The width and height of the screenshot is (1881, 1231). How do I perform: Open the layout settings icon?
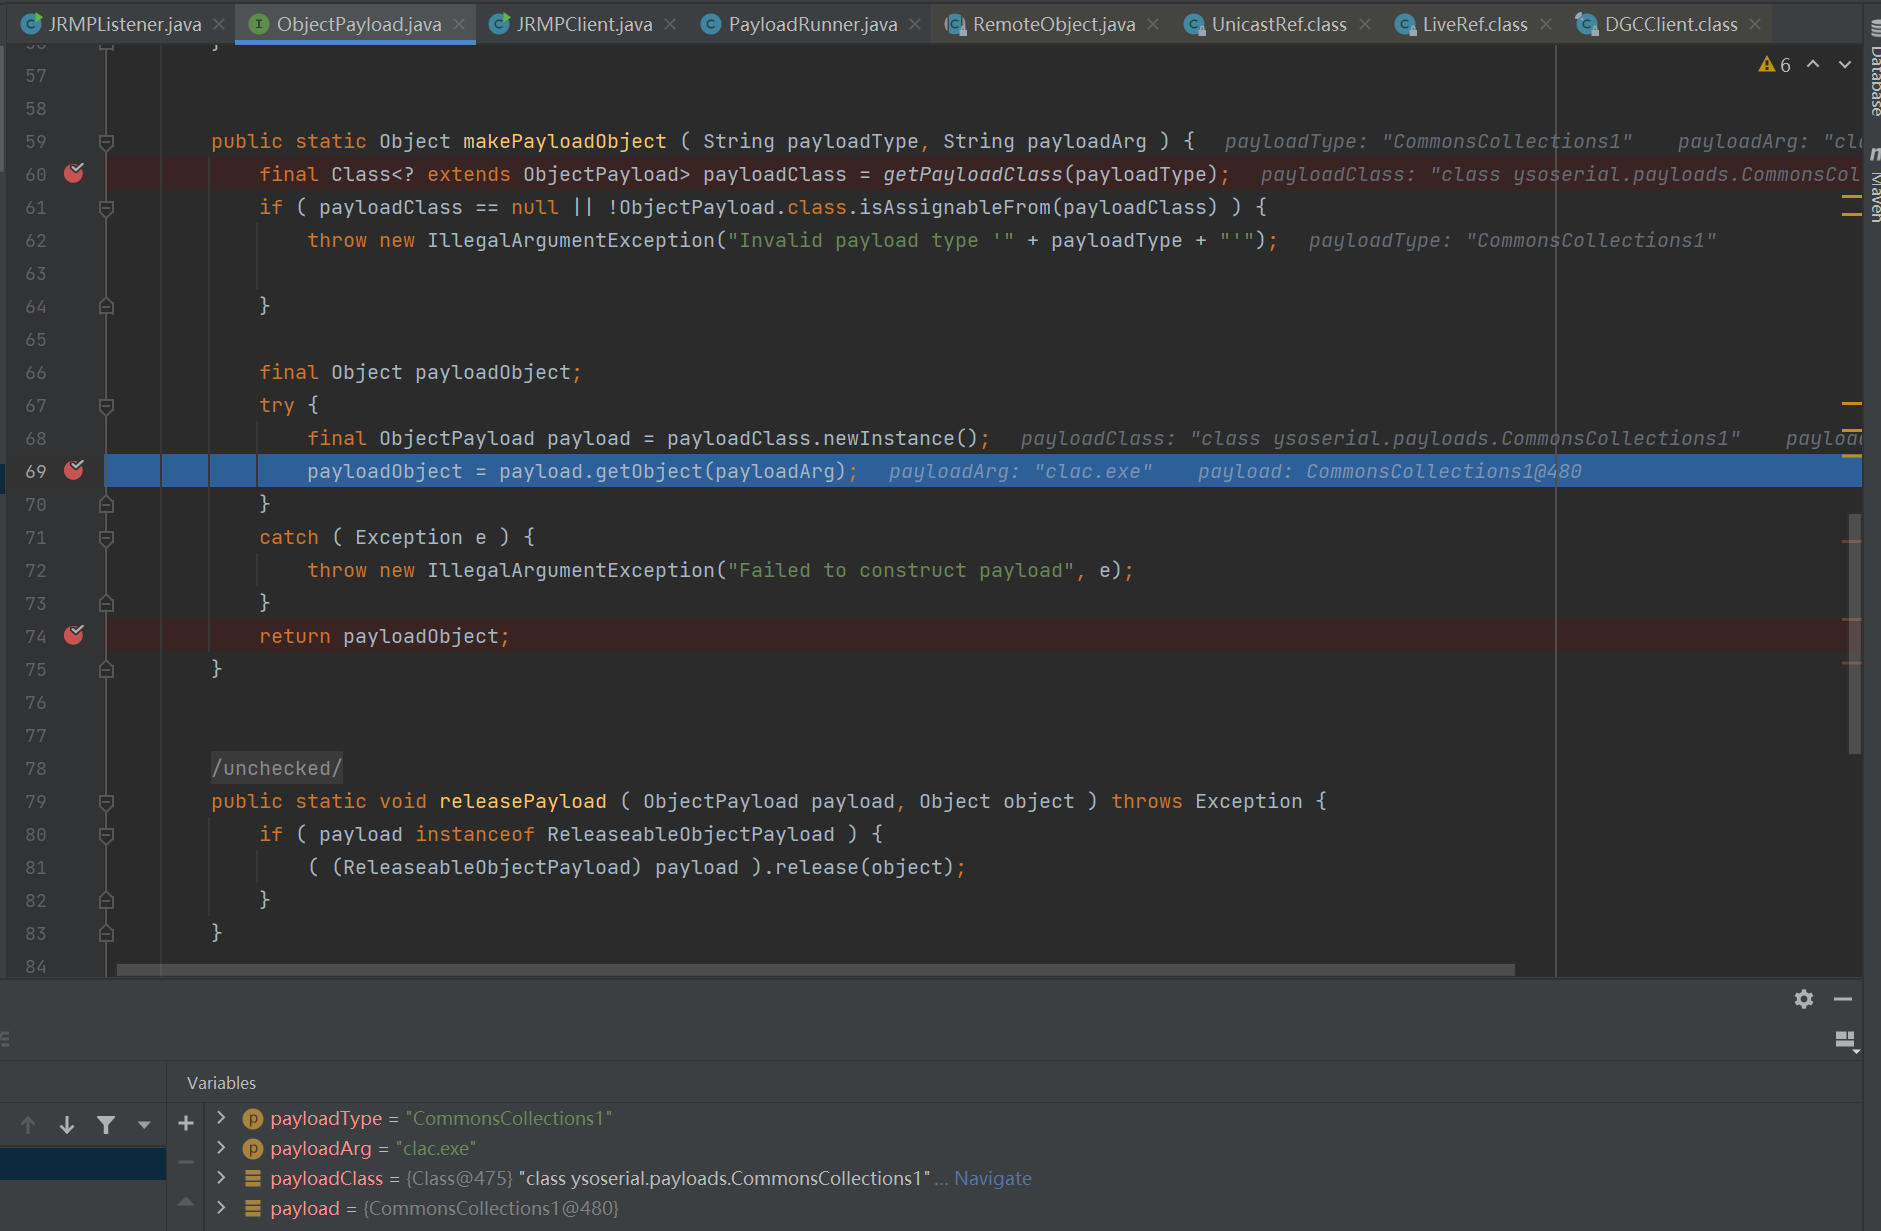point(1846,1041)
